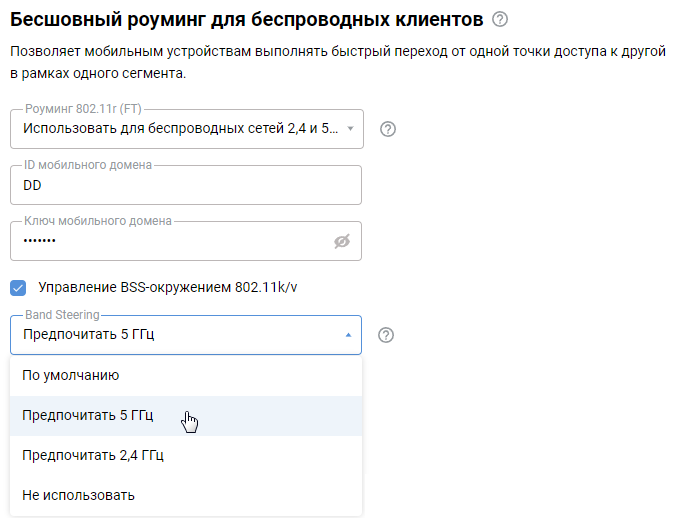The height and width of the screenshot is (527, 676).
Task: Click into the Ключ мобильного домена password field
Action: (x=170, y=241)
